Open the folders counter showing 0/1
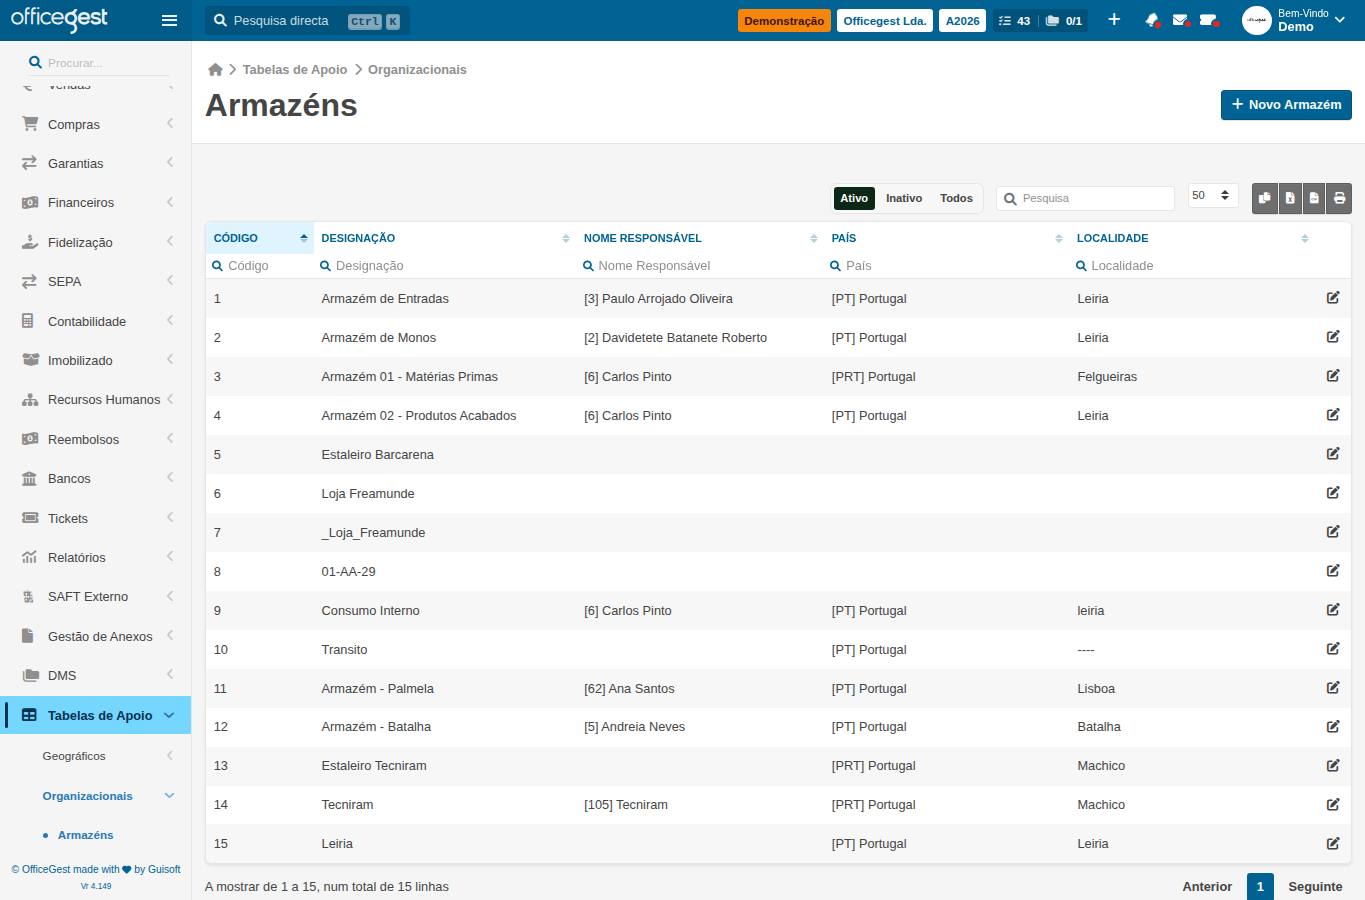1365x900 pixels. (x=1064, y=21)
